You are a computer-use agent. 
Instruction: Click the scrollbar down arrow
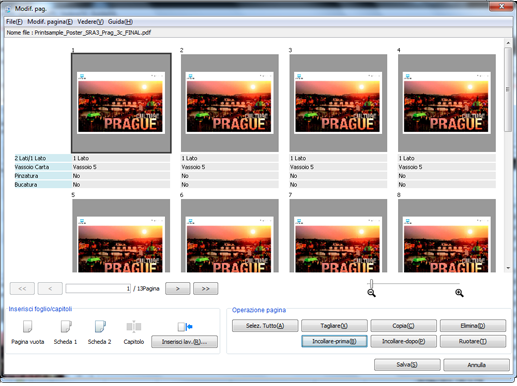point(508,268)
